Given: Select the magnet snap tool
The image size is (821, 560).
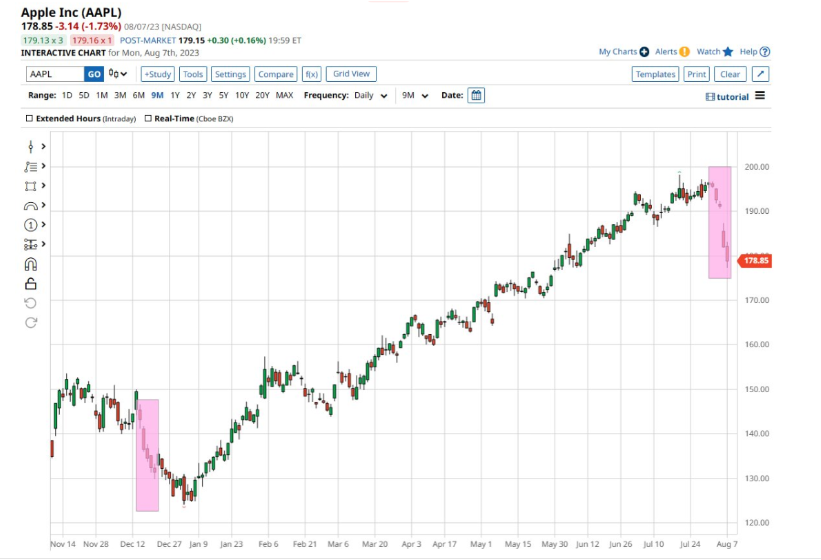Looking at the screenshot, I should (x=30, y=264).
